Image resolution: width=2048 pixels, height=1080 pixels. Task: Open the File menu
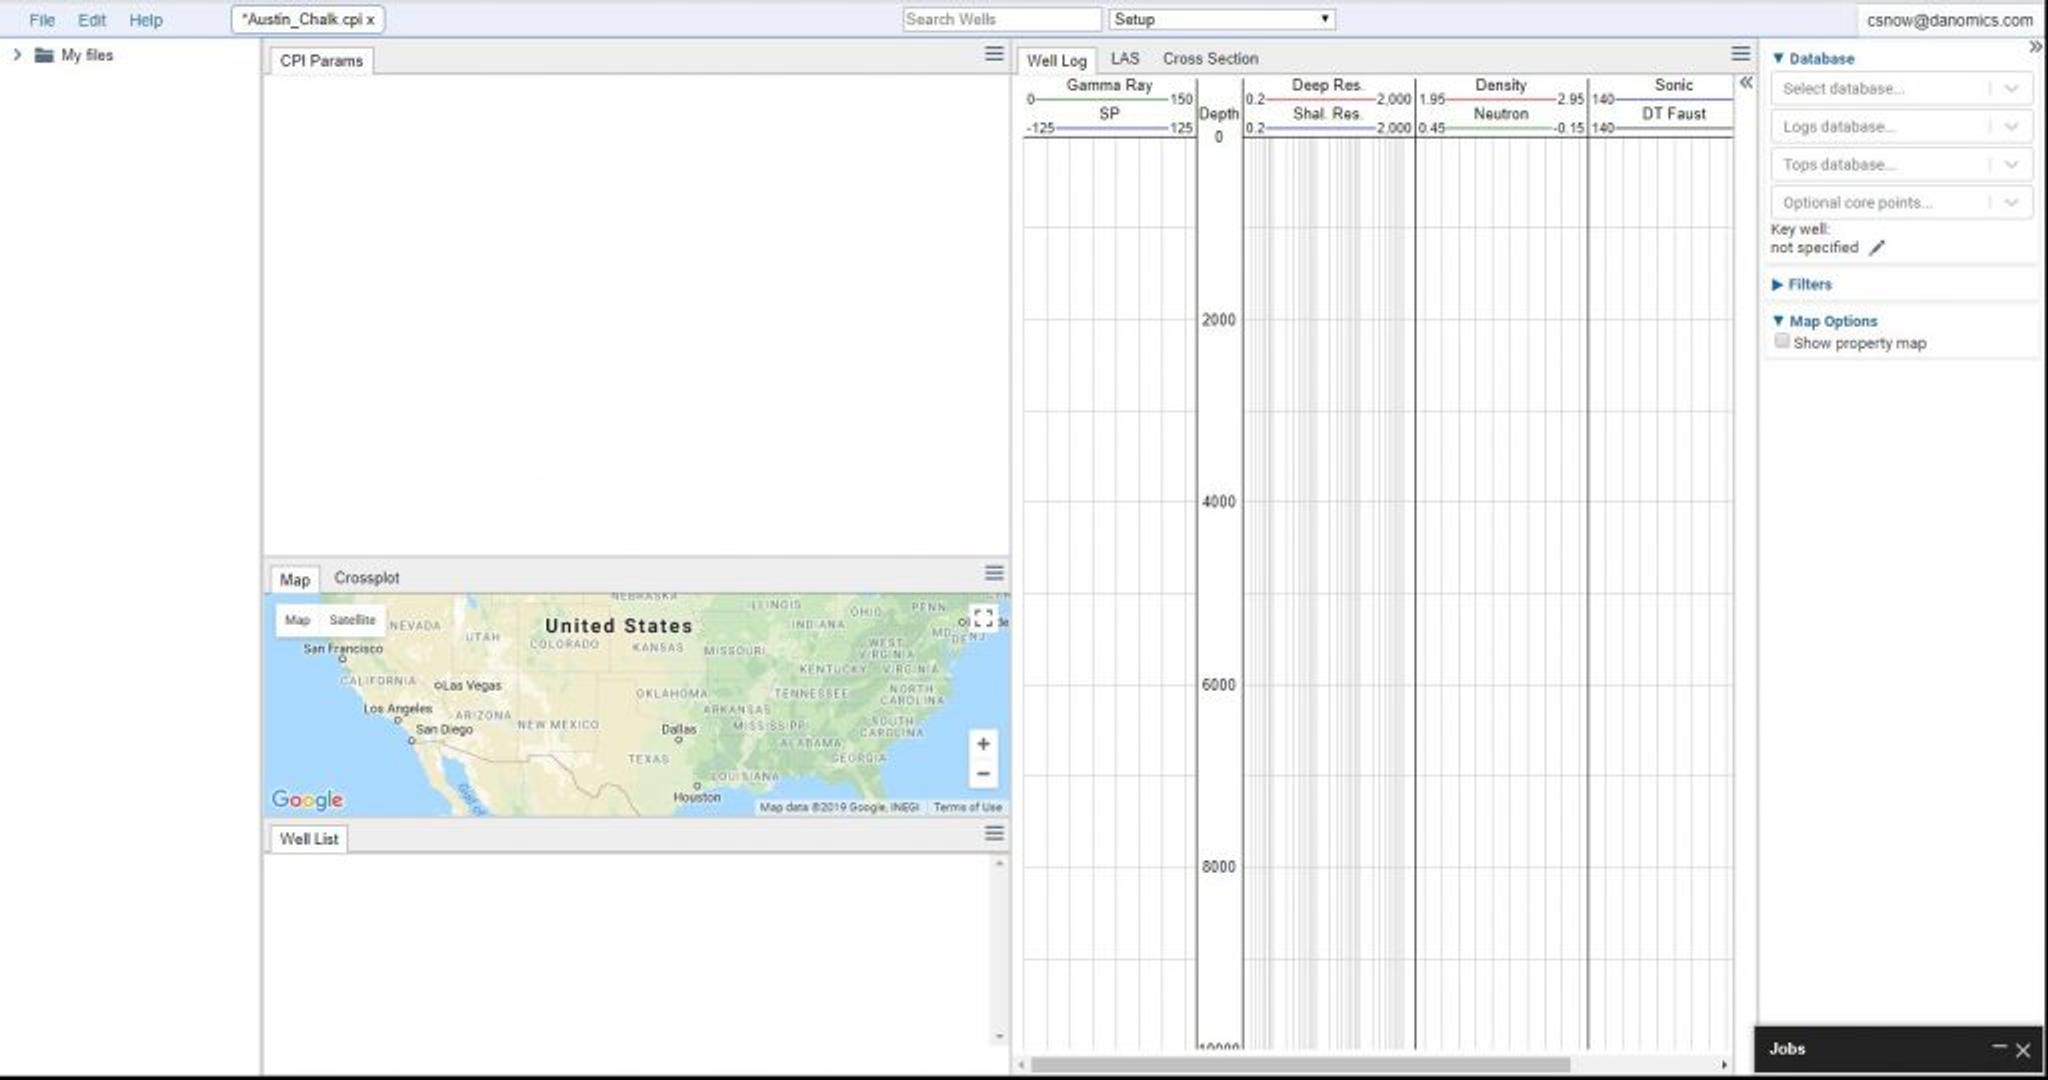point(42,20)
